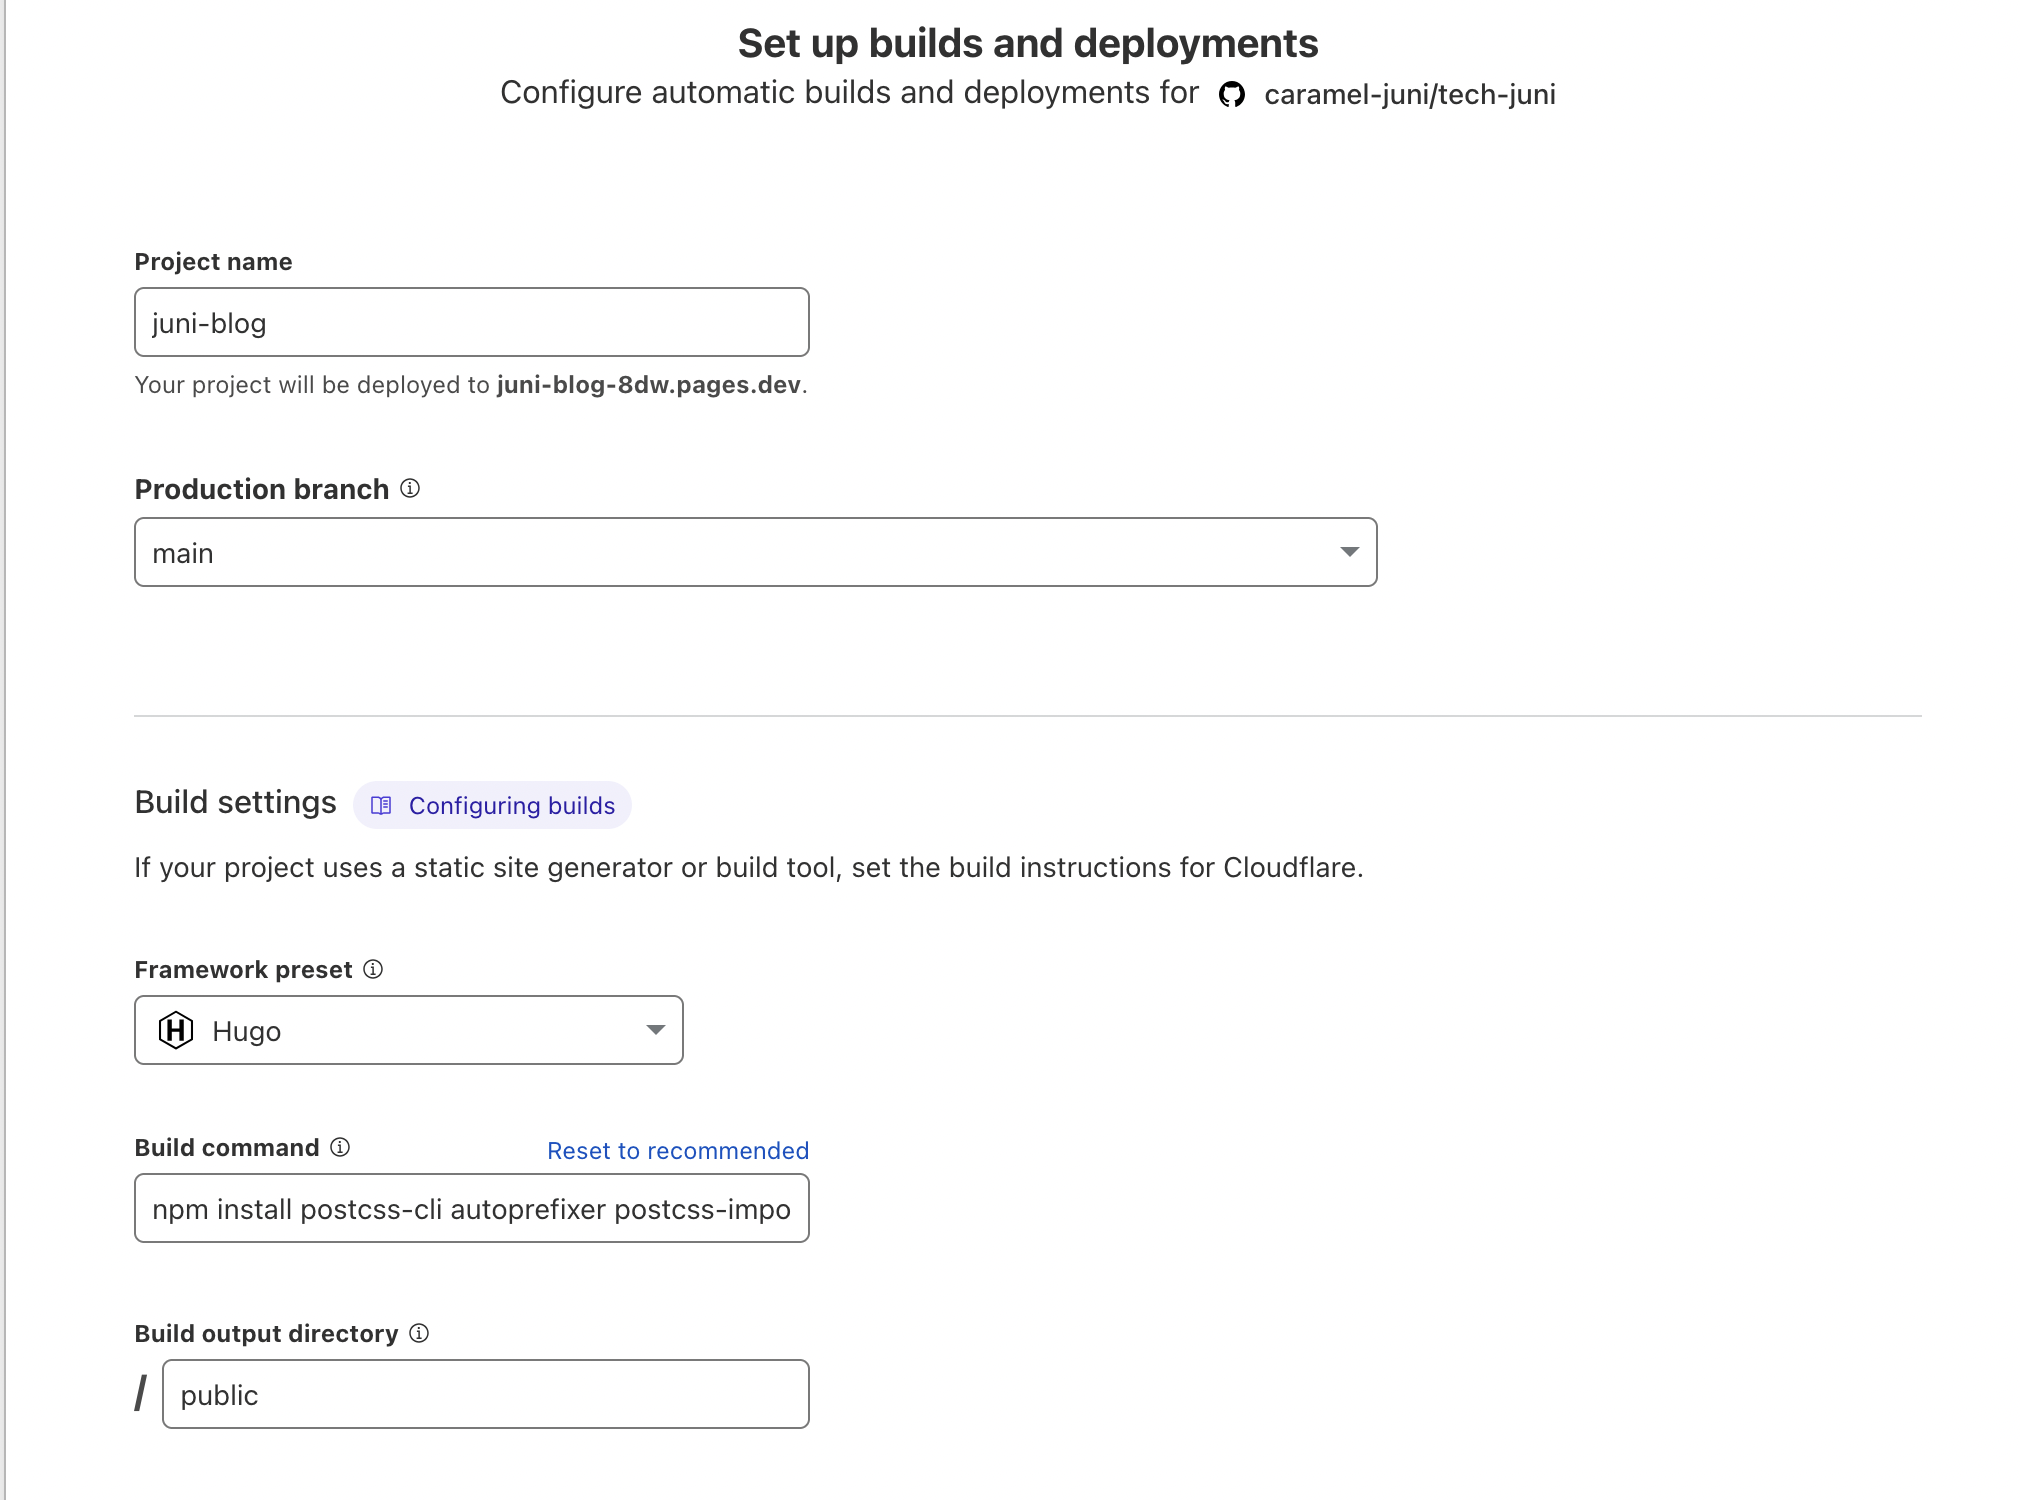Click the Hugo logo in framework preset
This screenshot has width=2020, height=1500.
pos(176,1030)
